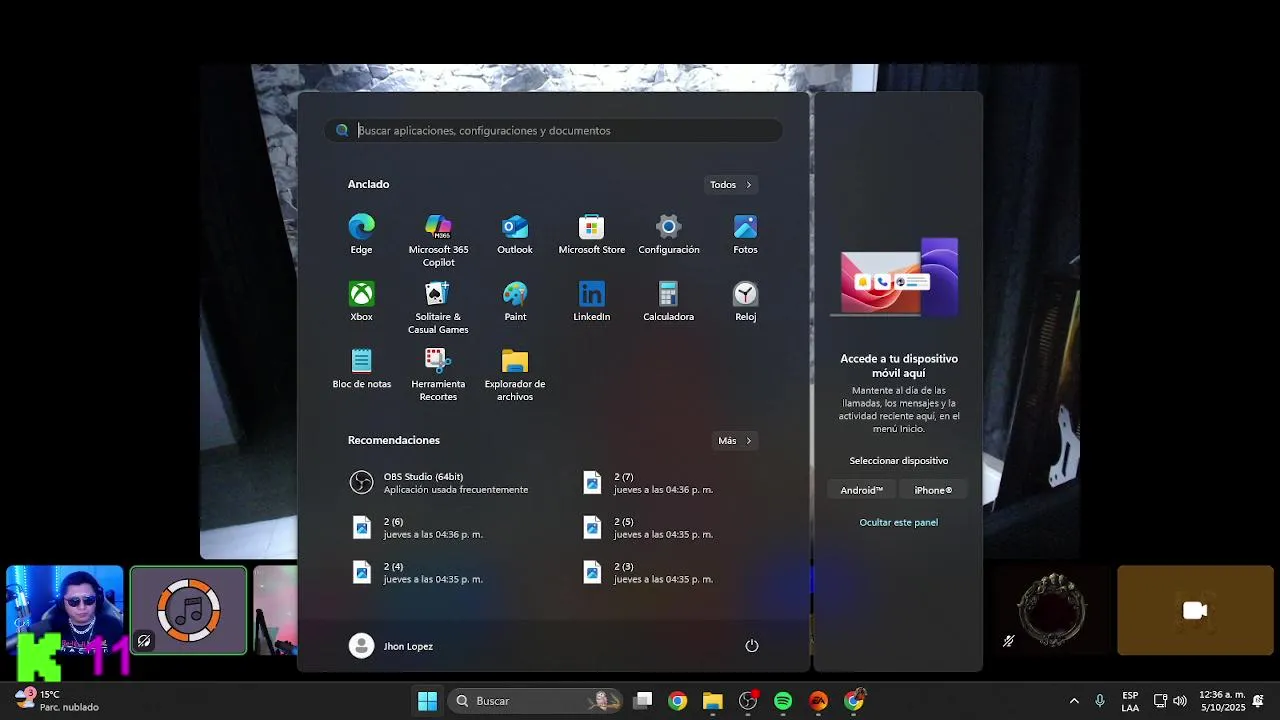Open Chrome with profile badge on taskbar
This screenshot has height=720, width=1280.
click(854, 701)
